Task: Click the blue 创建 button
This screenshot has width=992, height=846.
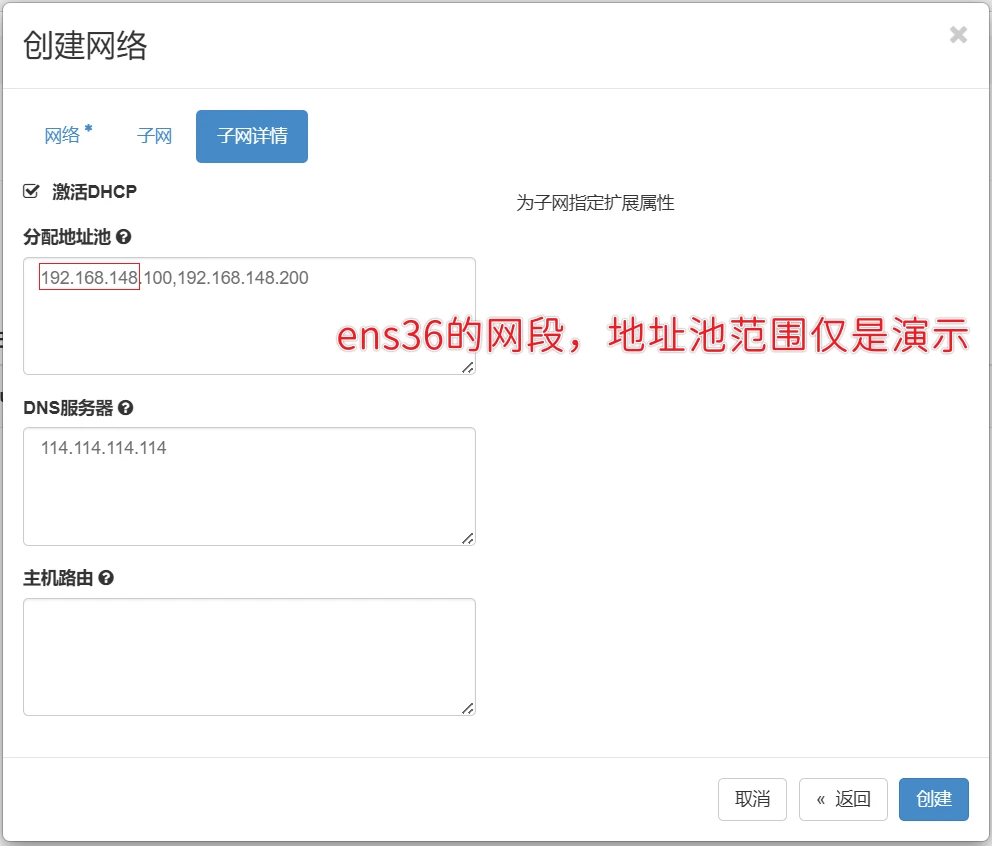Action: coord(933,799)
